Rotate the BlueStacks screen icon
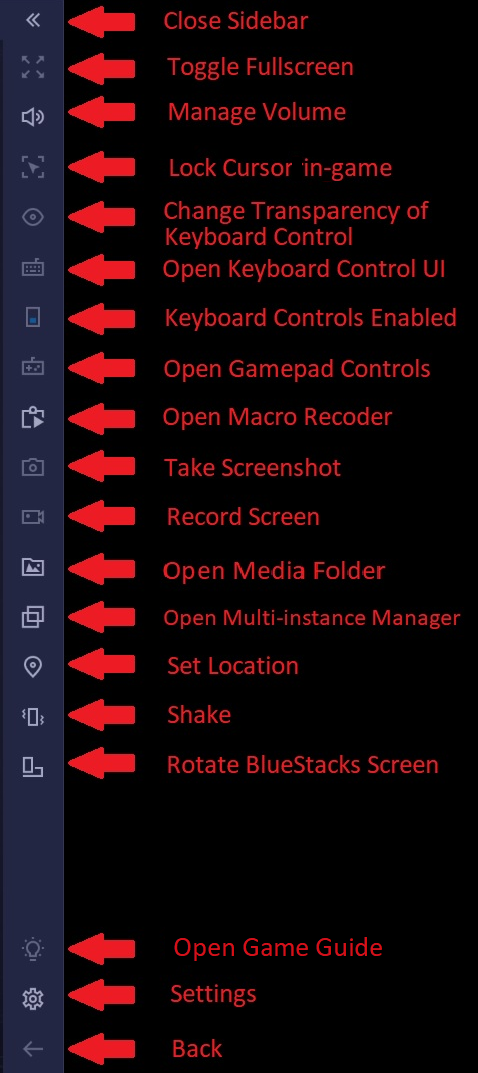Viewport: 478px width, 1073px height. tap(33, 767)
